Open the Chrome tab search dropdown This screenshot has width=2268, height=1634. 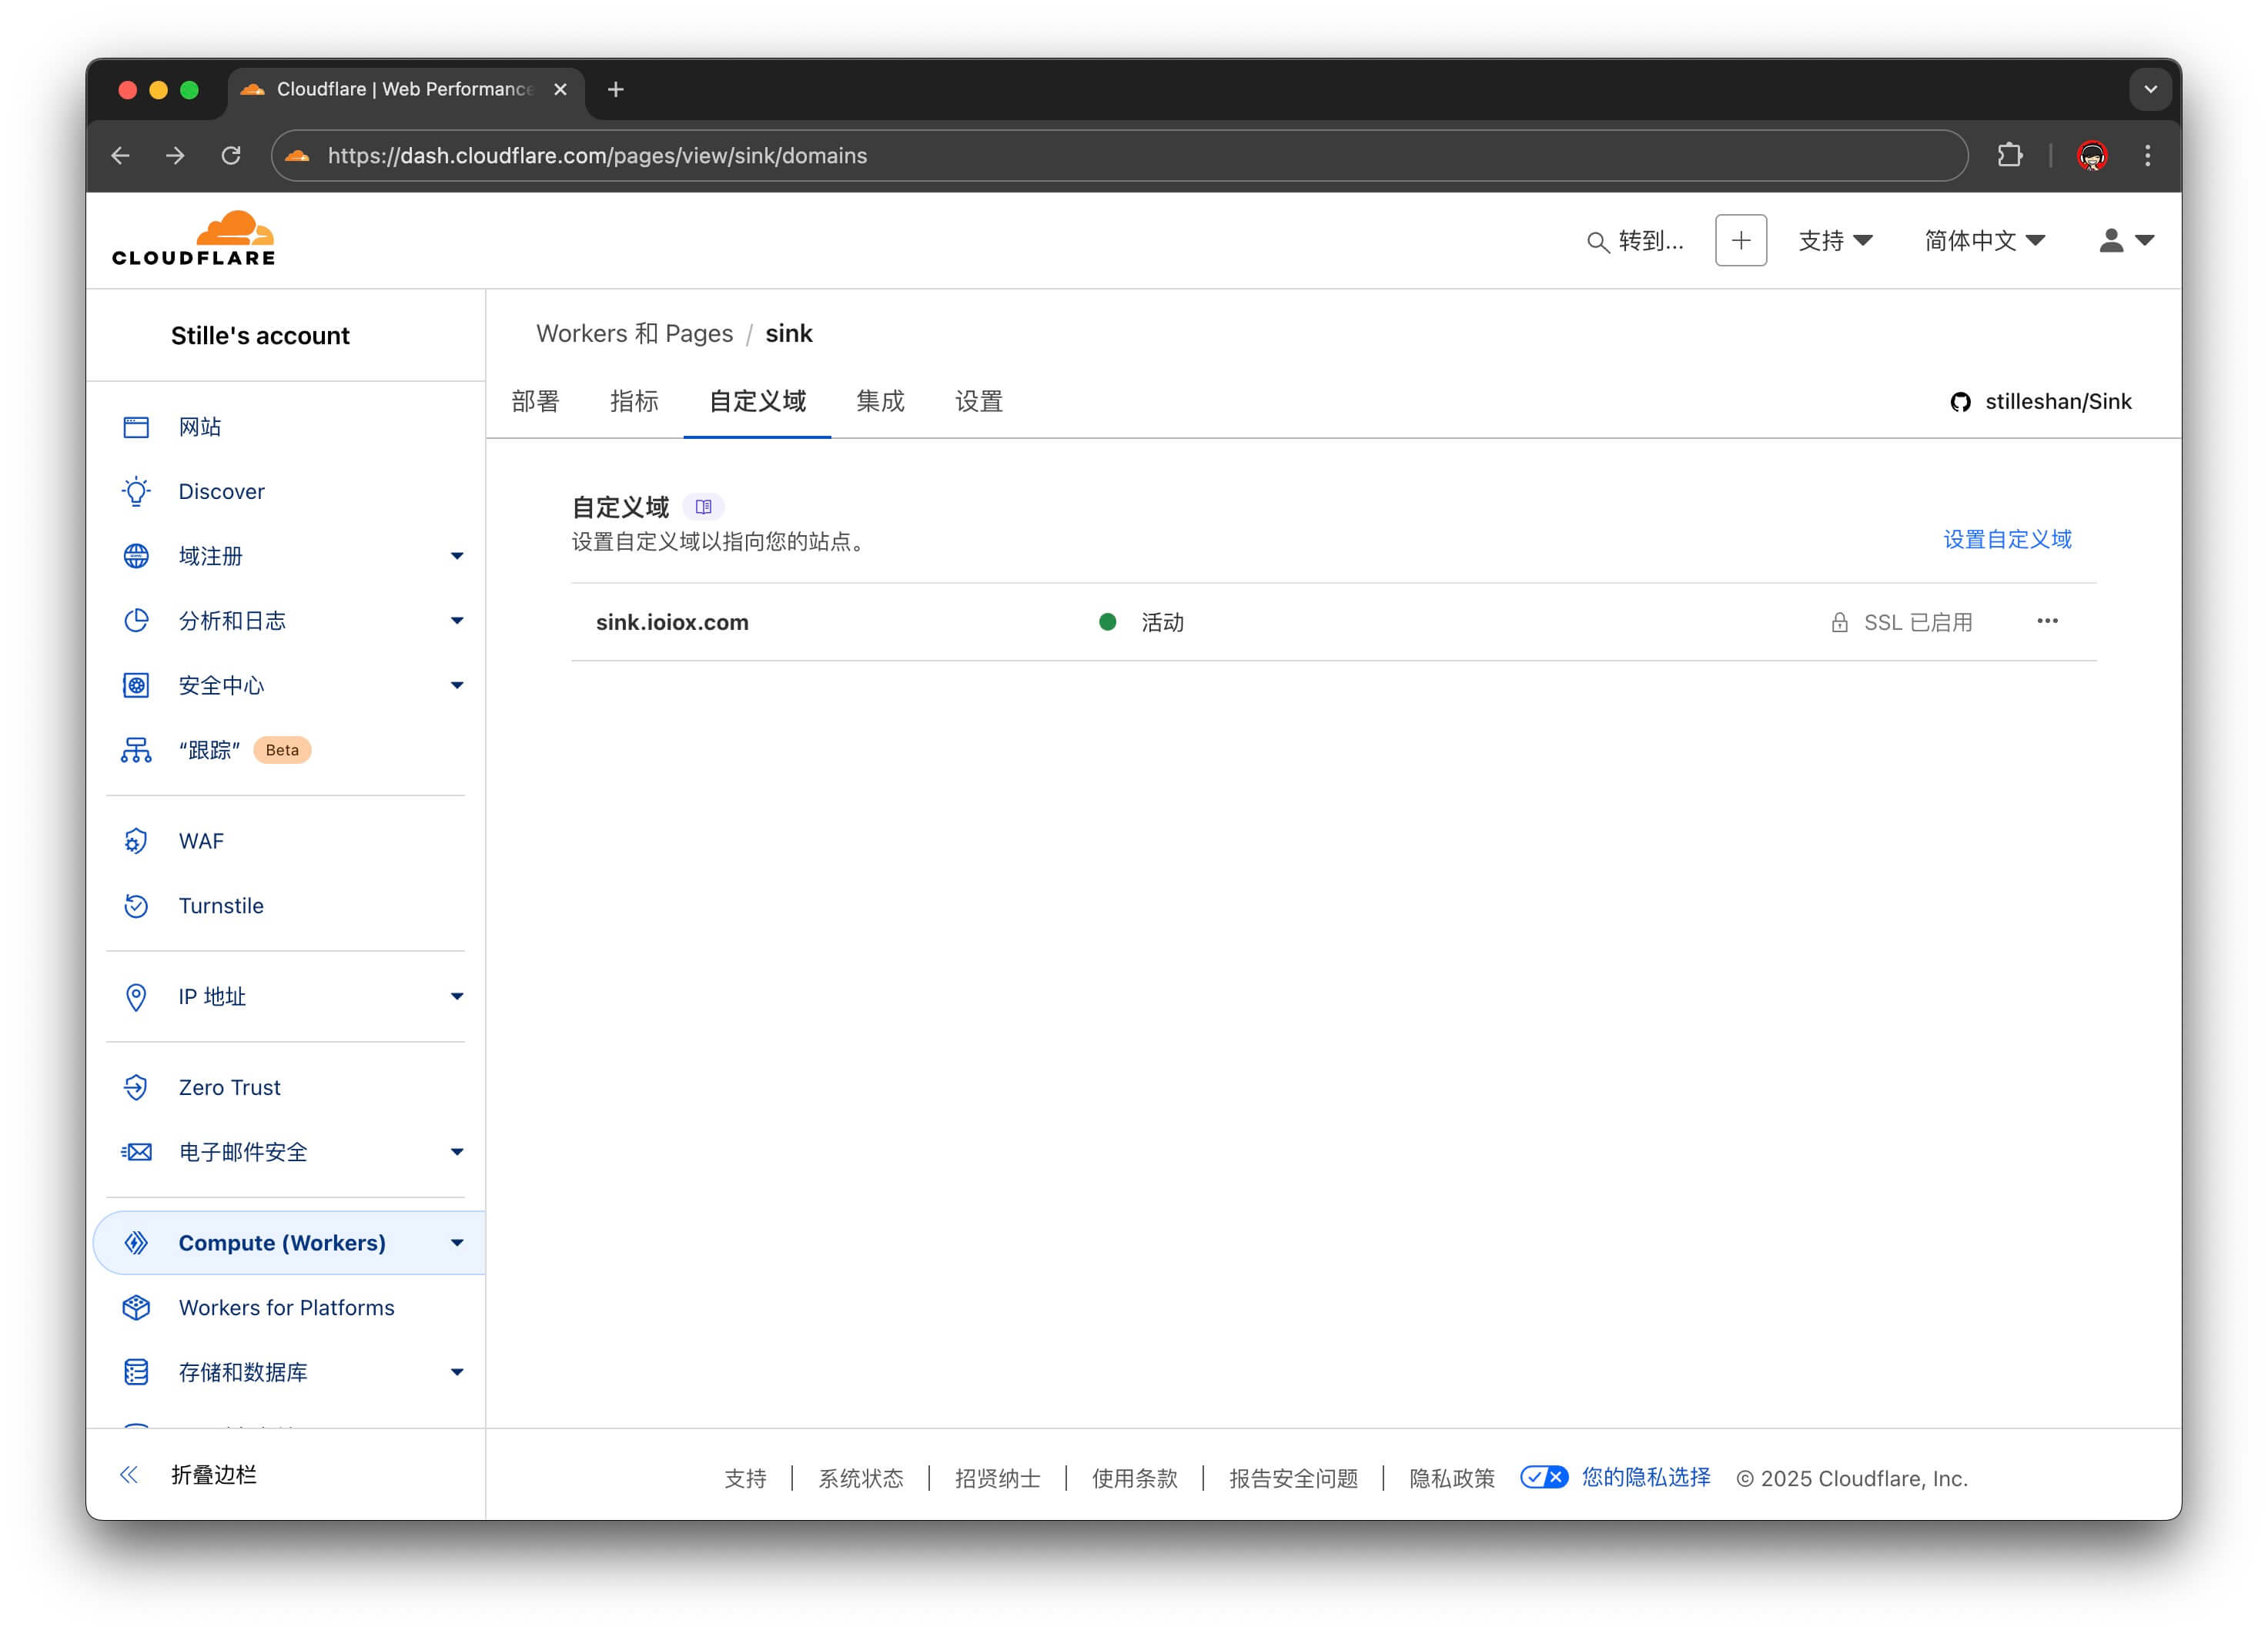[2151, 89]
